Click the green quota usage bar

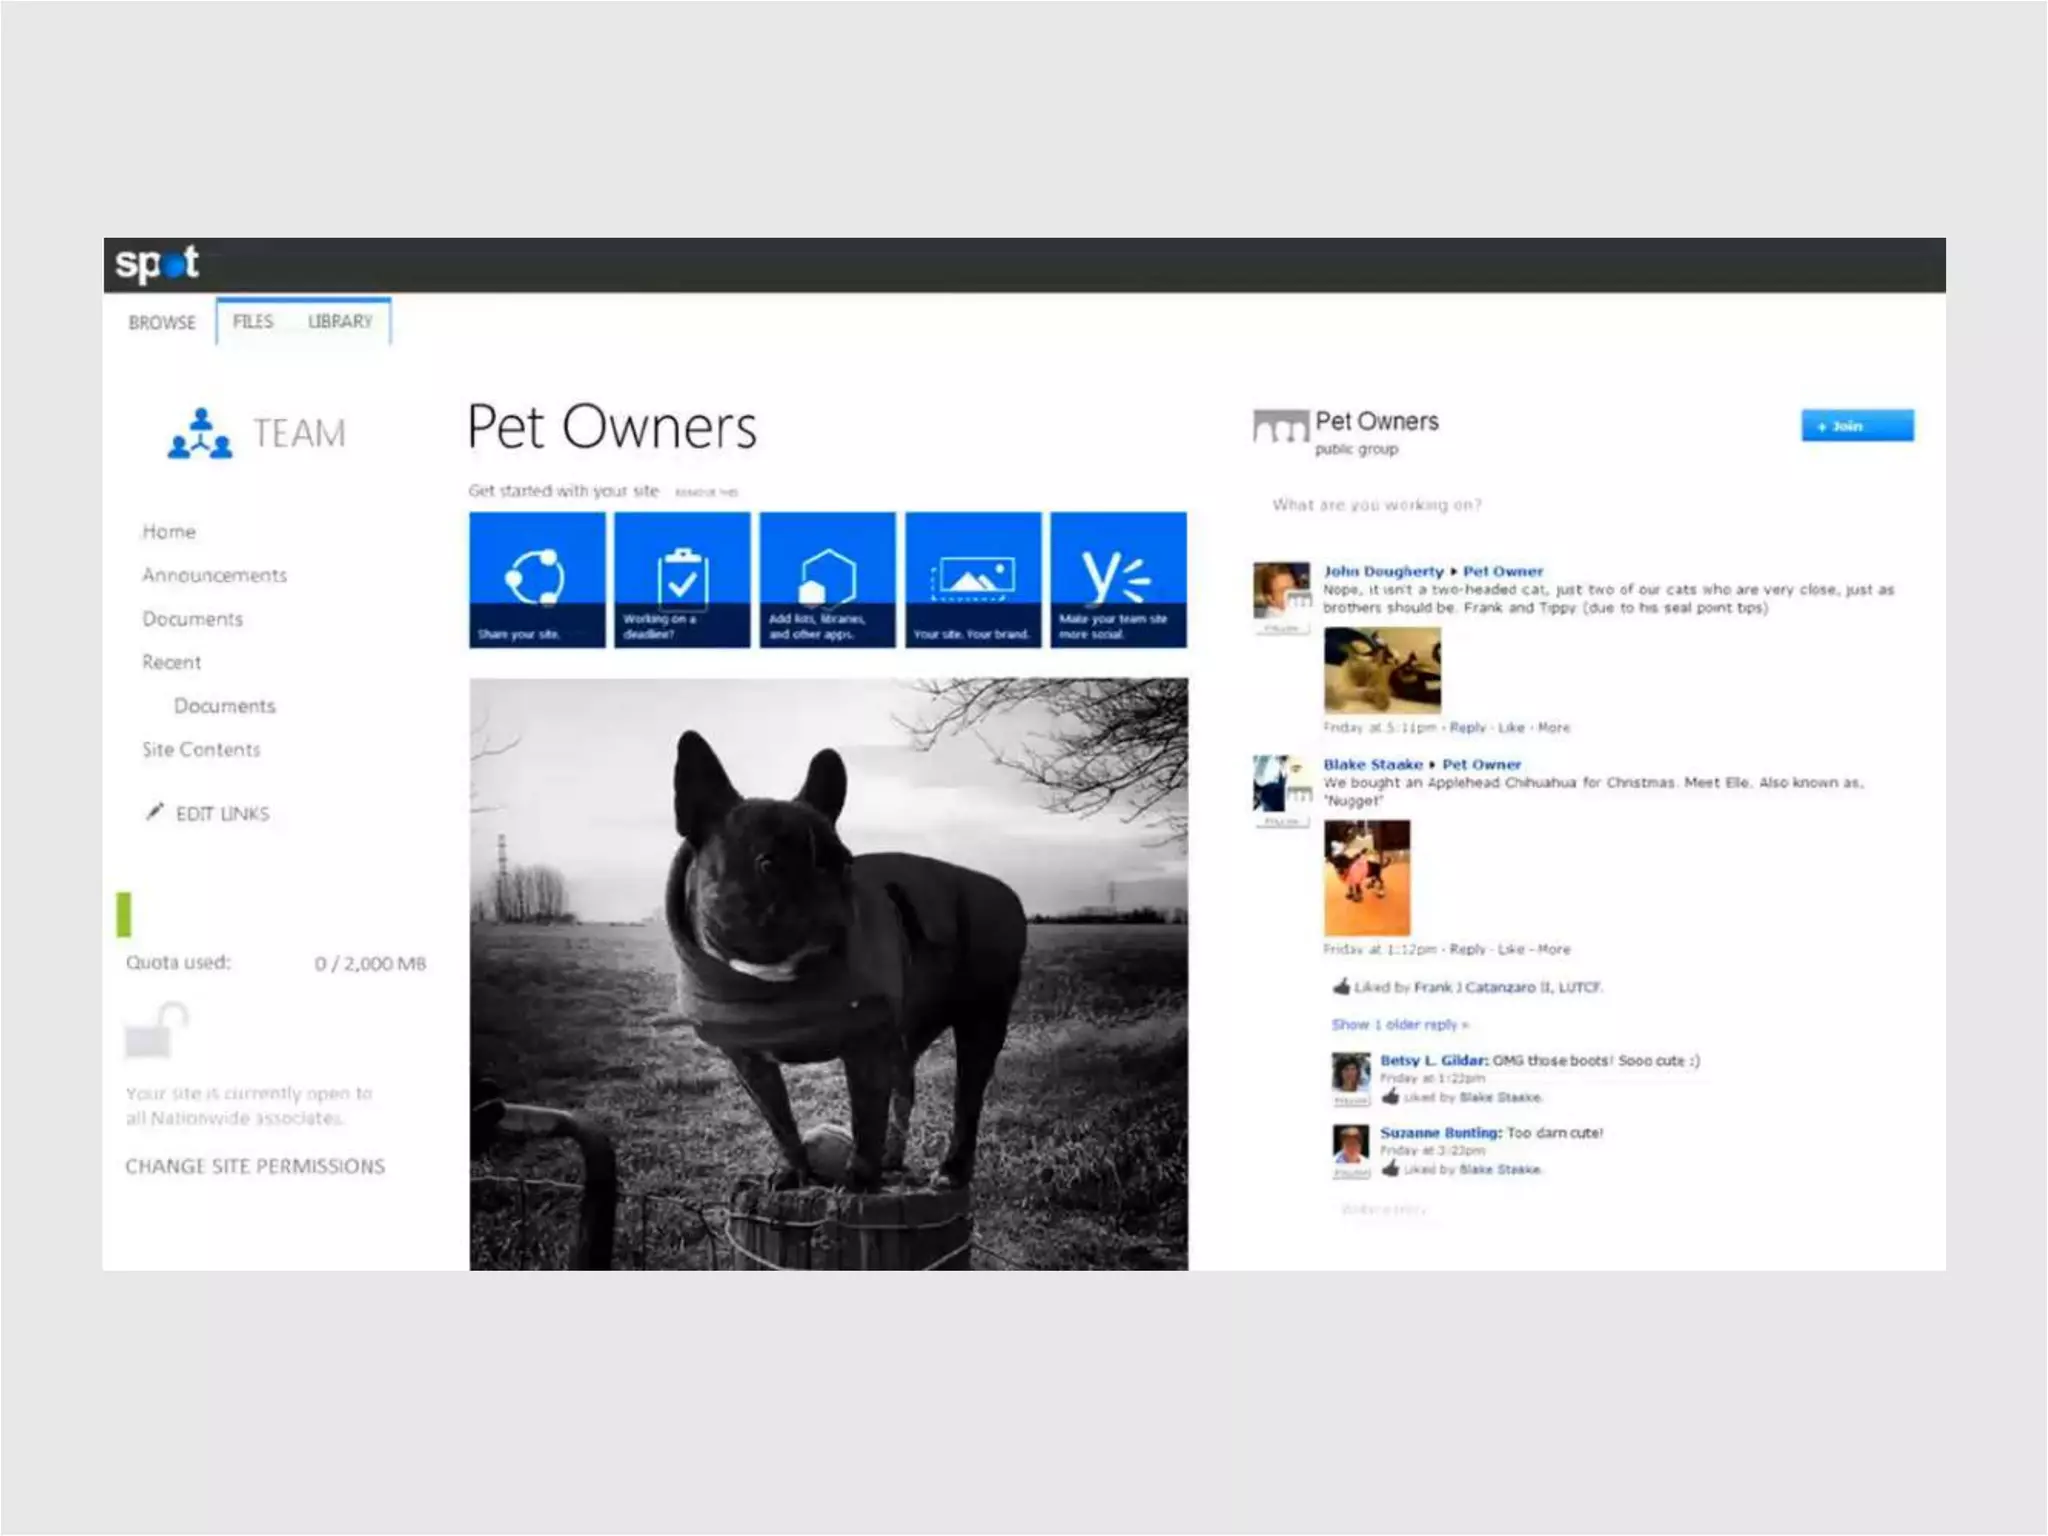click(124, 914)
